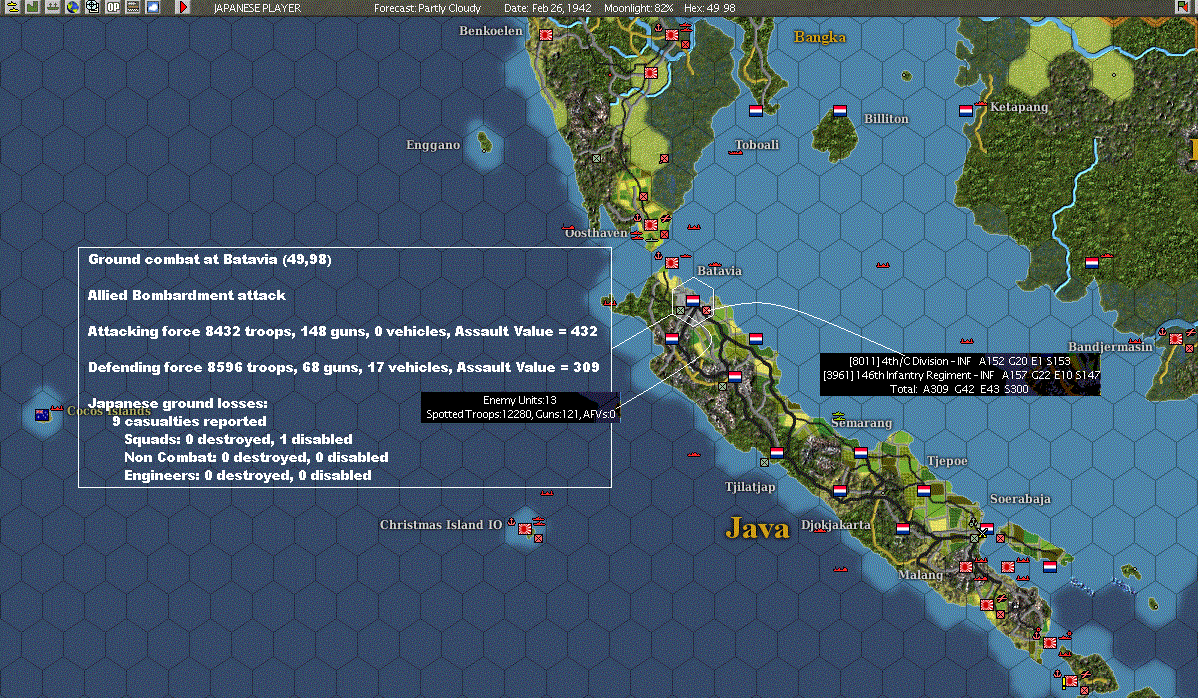The width and height of the screenshot is (1198, 698).
Task: Click the 'Christmas Island IO' map label
Action: click(441, 525)
